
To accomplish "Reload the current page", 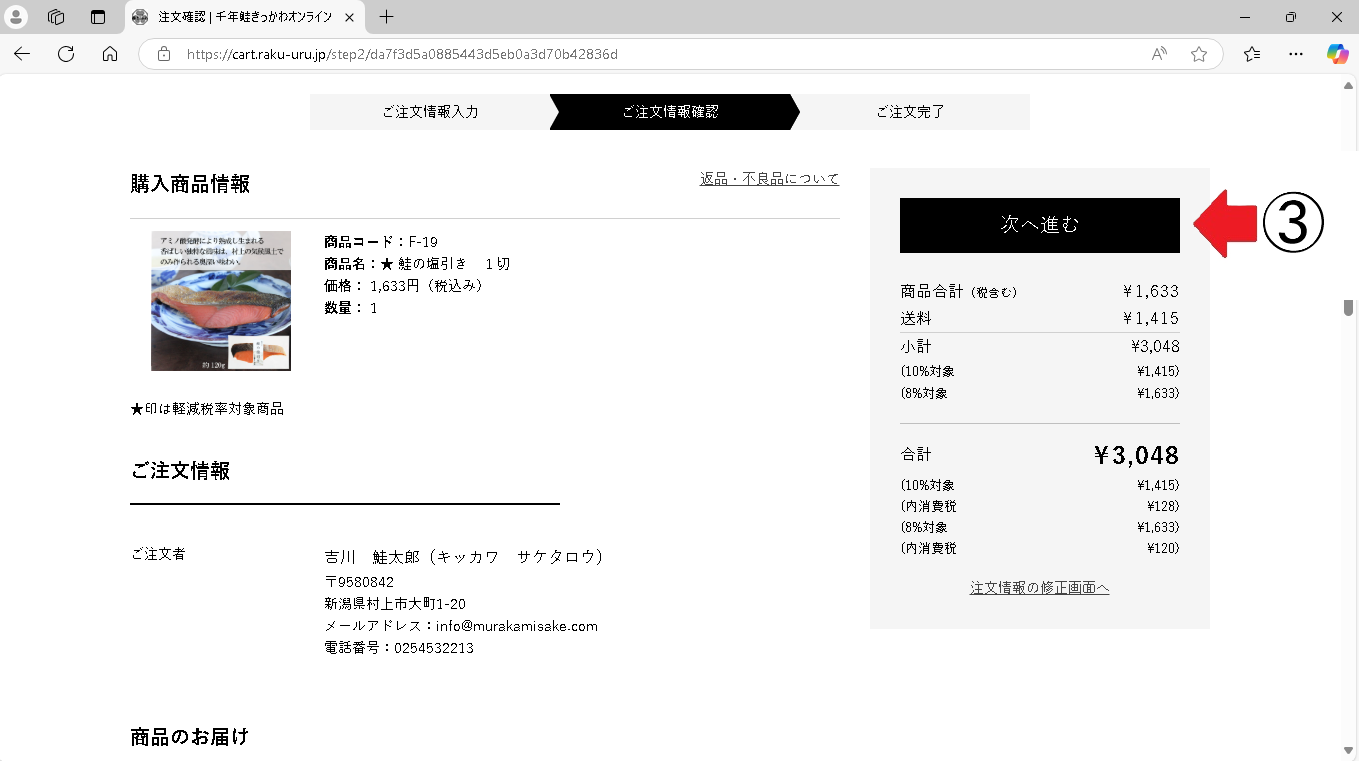I will (x=66, y=54).
